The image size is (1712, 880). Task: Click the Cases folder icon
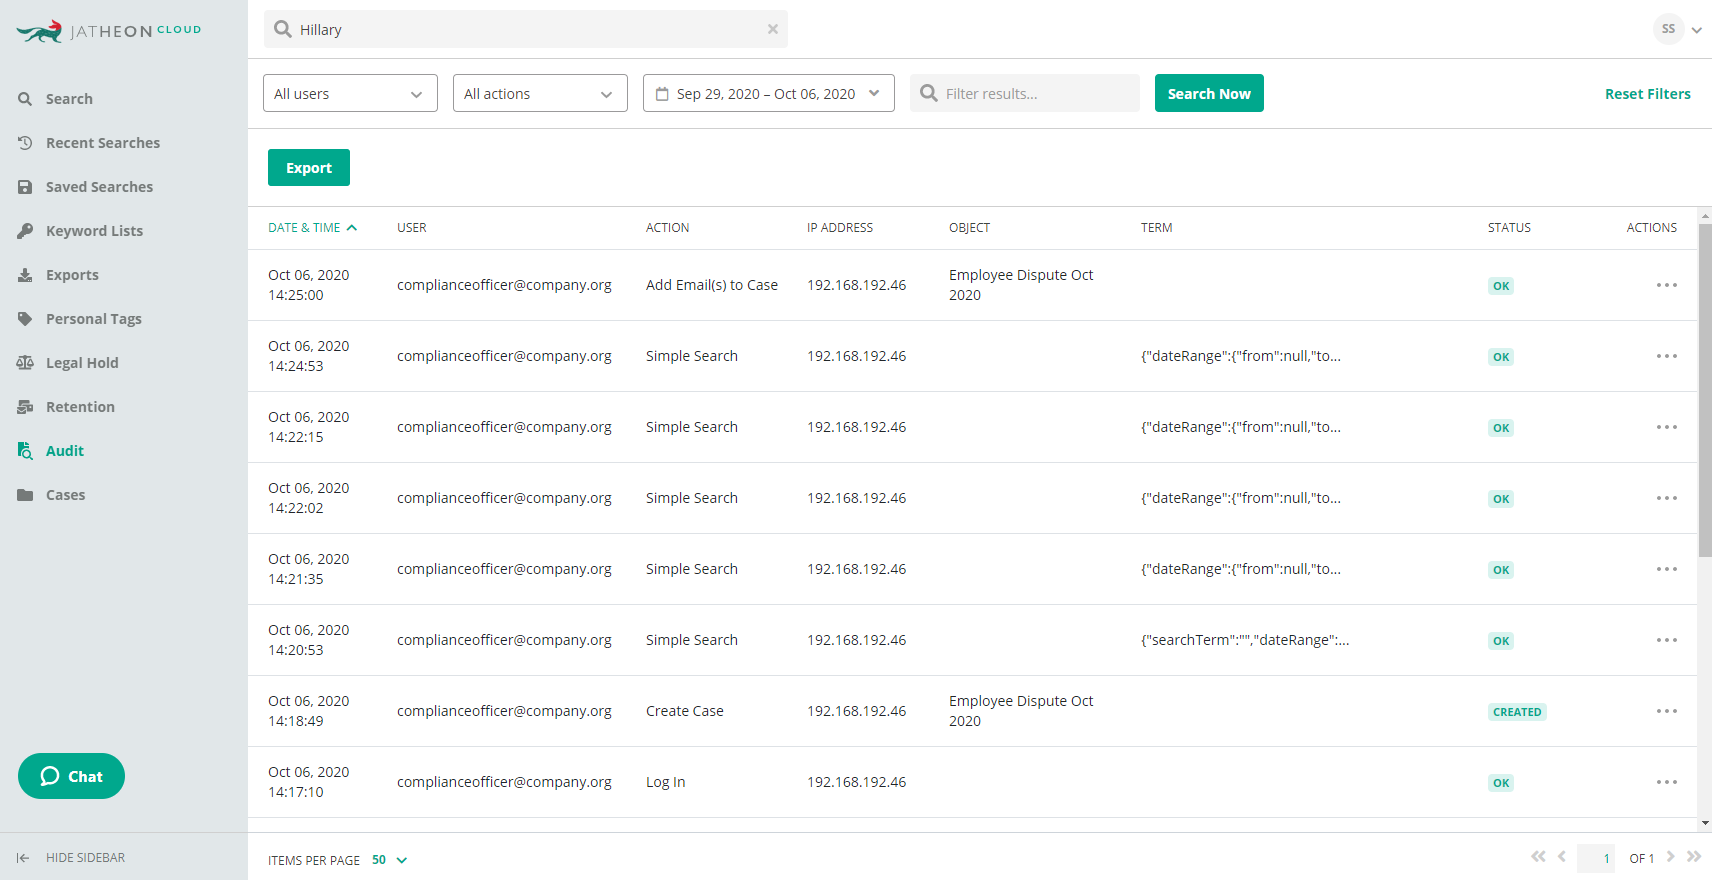pyautogui.click(x=25, y=495)
